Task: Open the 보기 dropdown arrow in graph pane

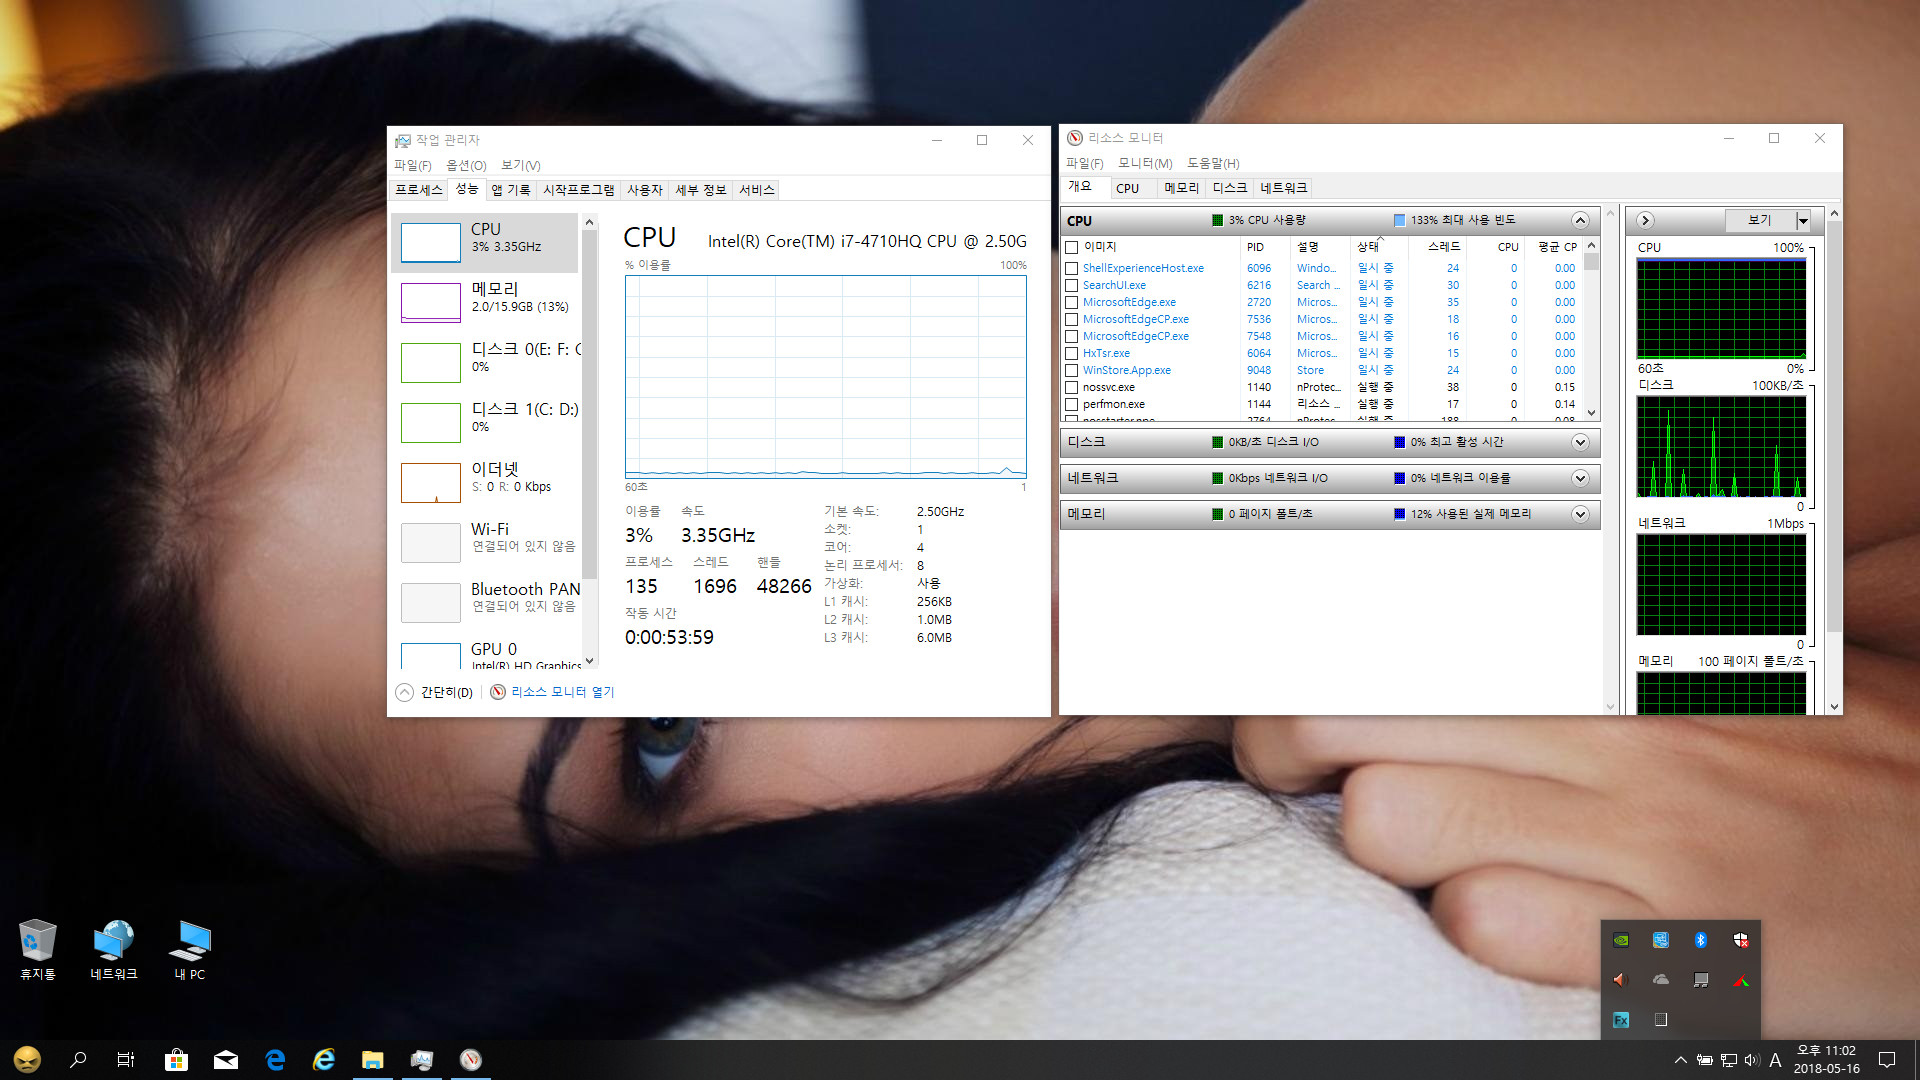Action: (1803, 220)
